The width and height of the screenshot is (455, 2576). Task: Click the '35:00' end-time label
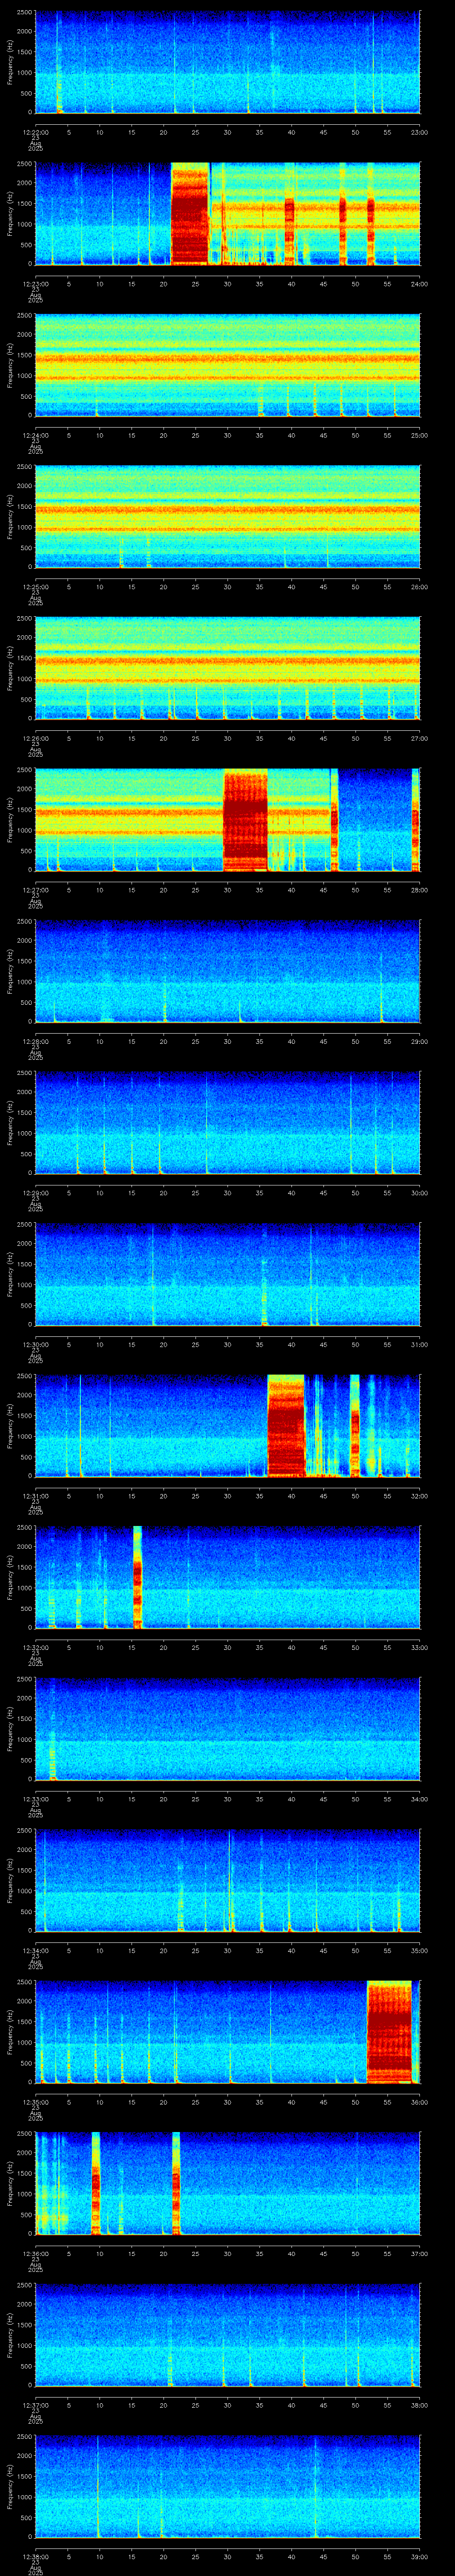click(419, 1949)
